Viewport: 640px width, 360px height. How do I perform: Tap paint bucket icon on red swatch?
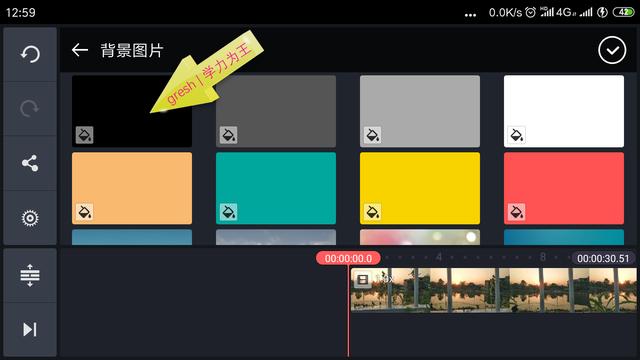coord(517,212)
